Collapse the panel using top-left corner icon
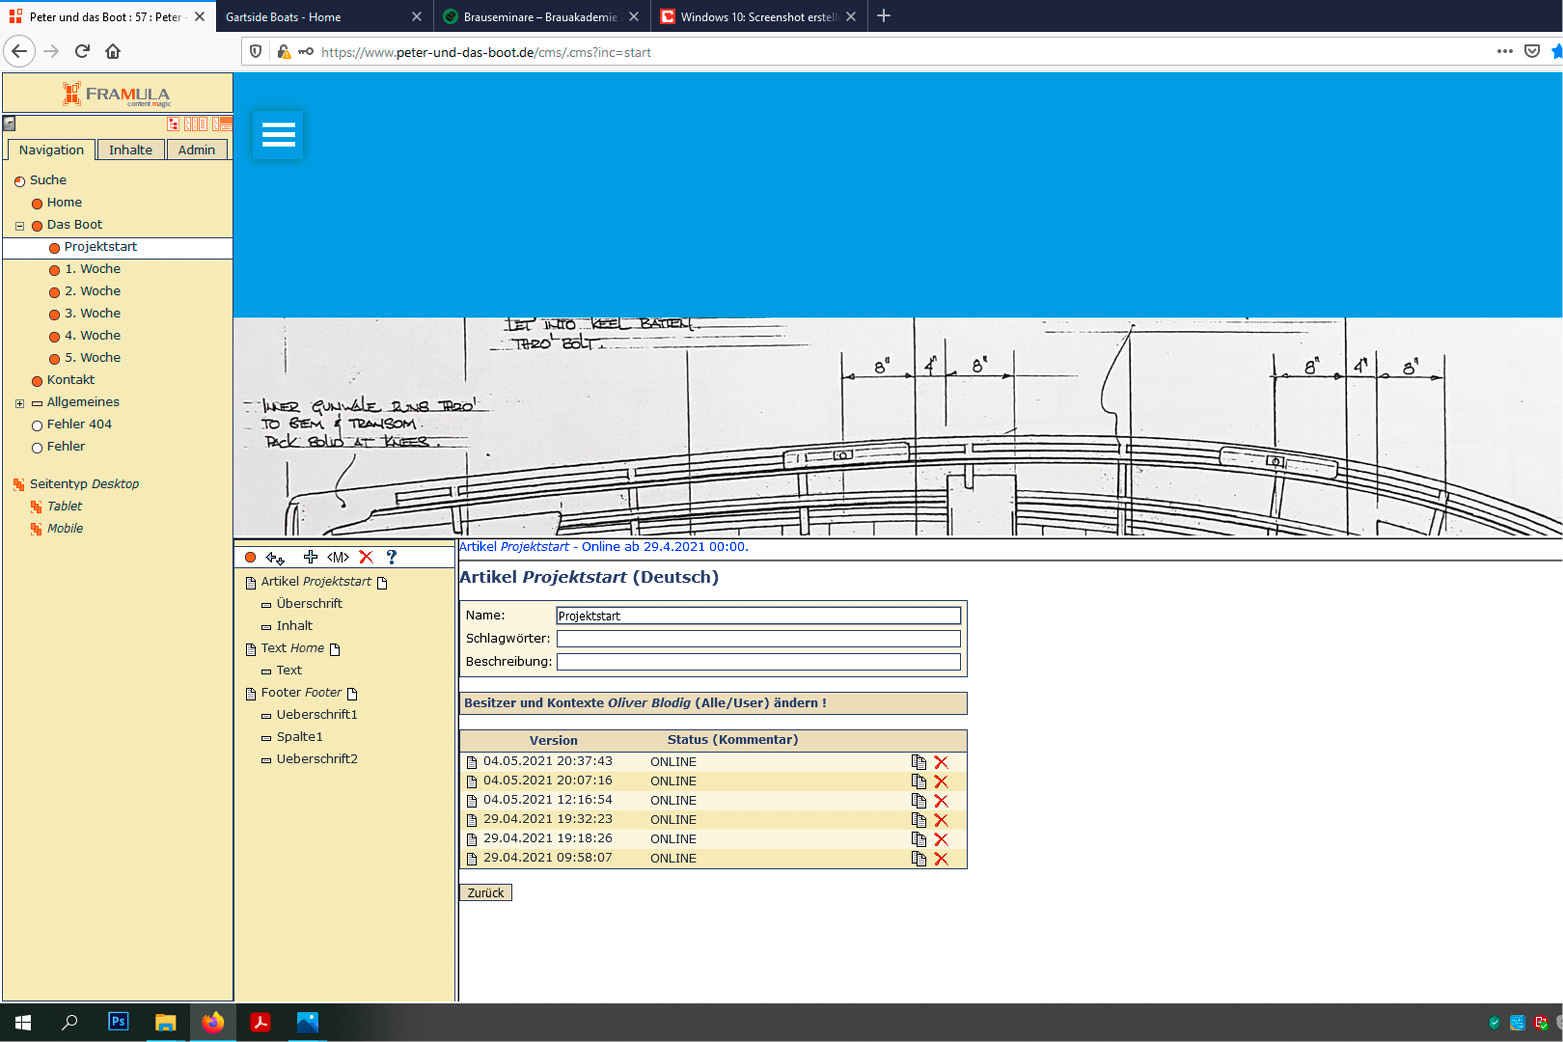The image size is (1563, 1042). 9,124
